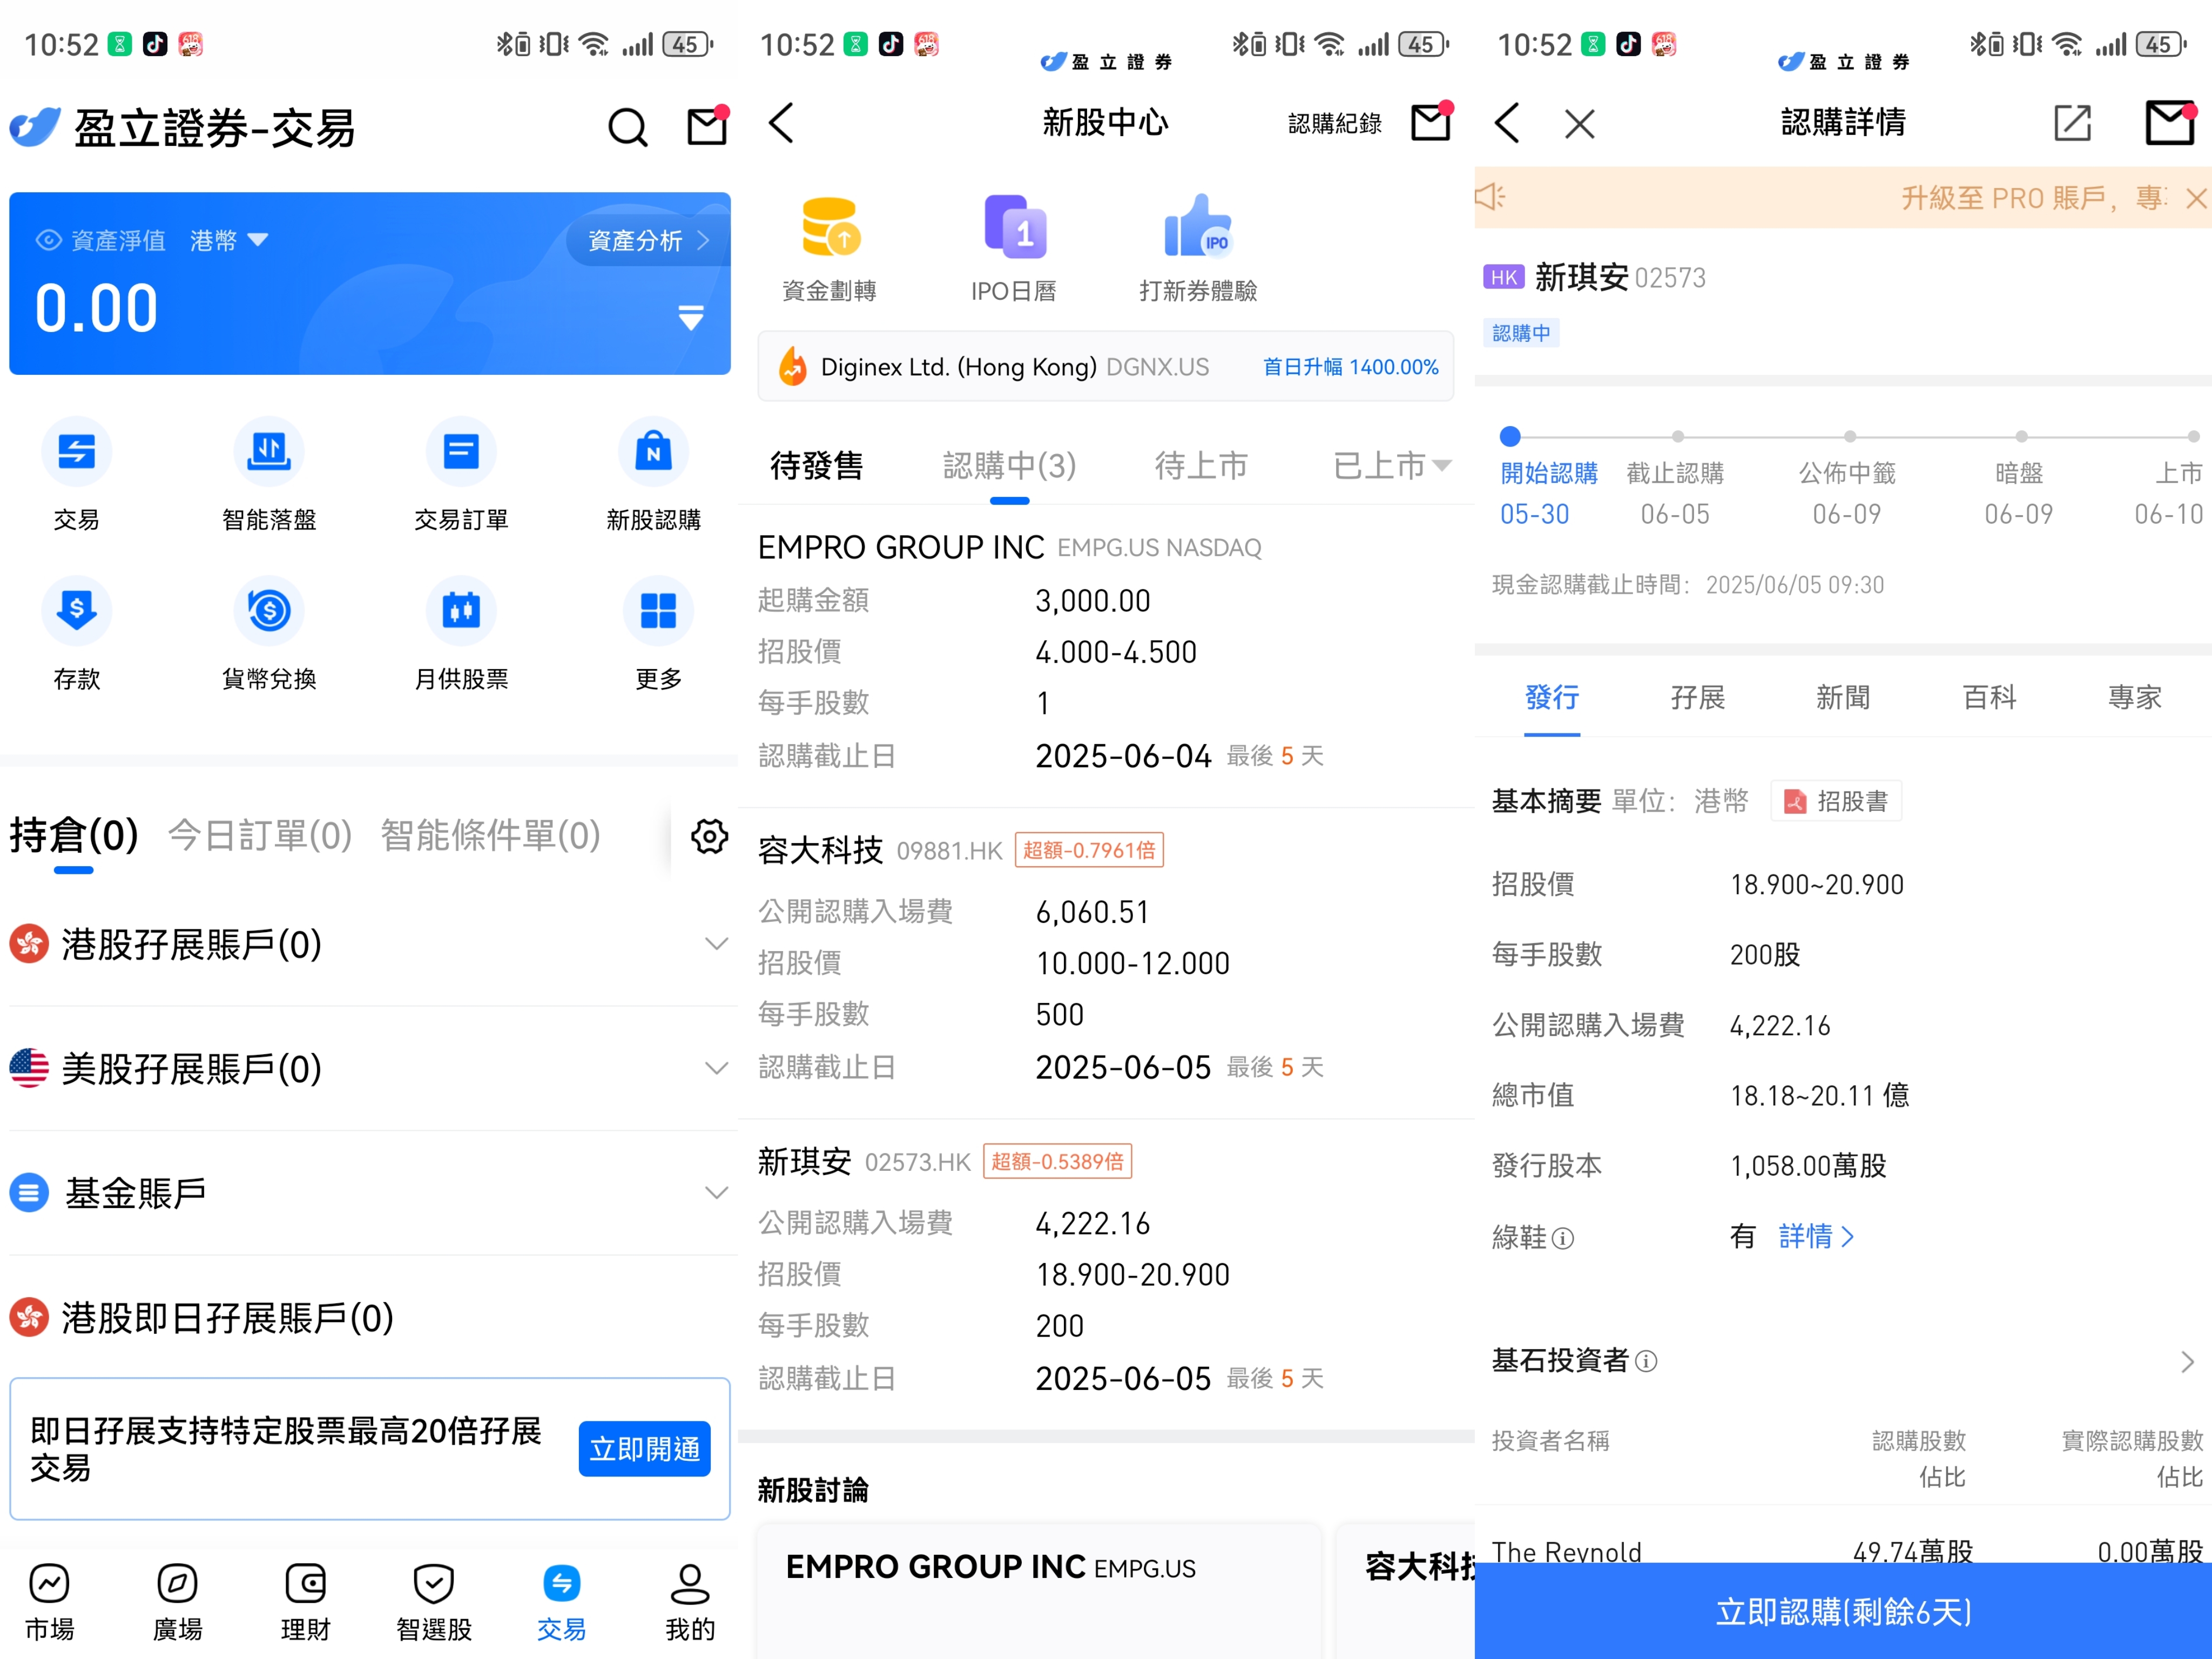Expand the 基金賬戶 row
The width and height of the screenshot is (2212, 1659).
(370, 1193)
